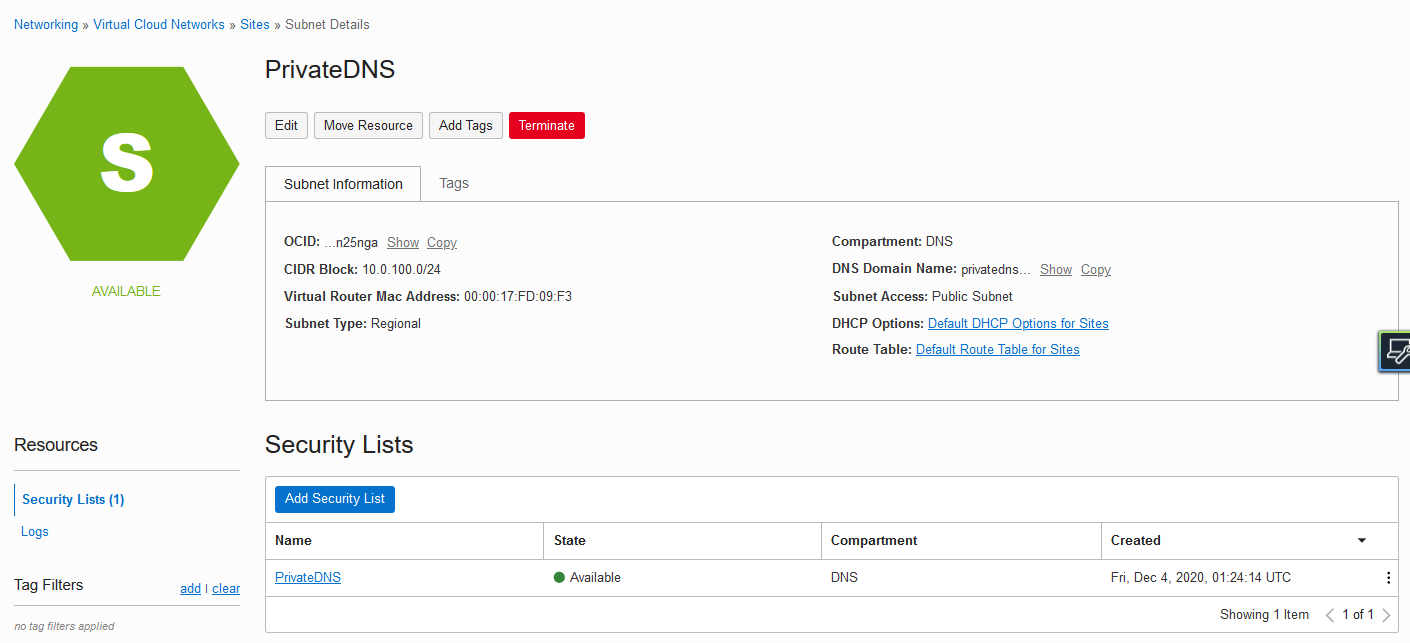
Task: Open actions menu for PrivateDNS row
Action: tap(1388, 578)
